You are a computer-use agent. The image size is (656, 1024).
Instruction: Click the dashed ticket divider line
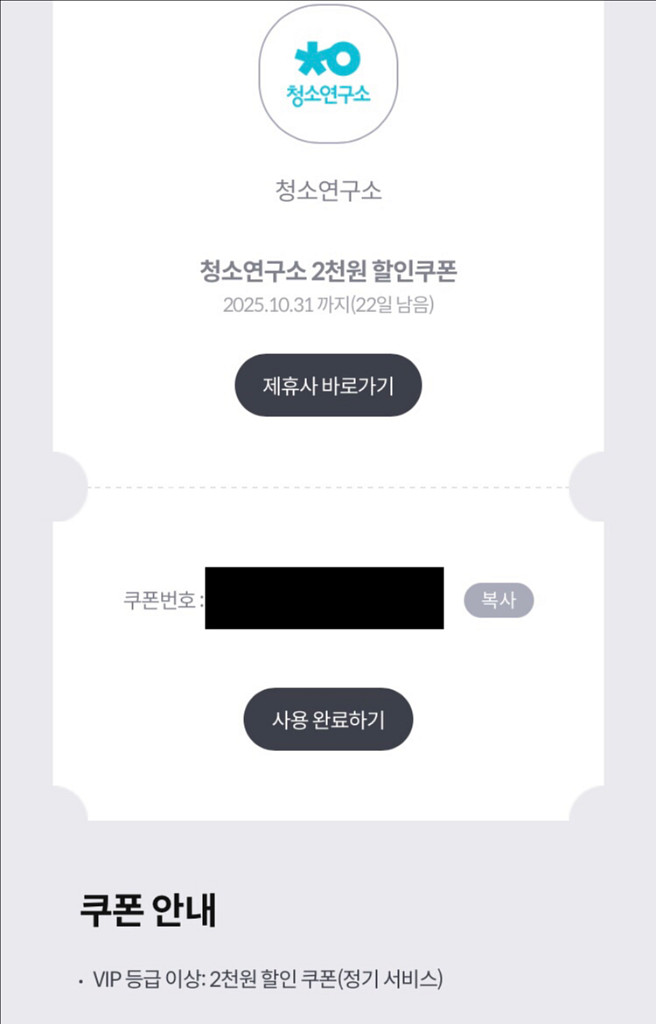point(328,487)
